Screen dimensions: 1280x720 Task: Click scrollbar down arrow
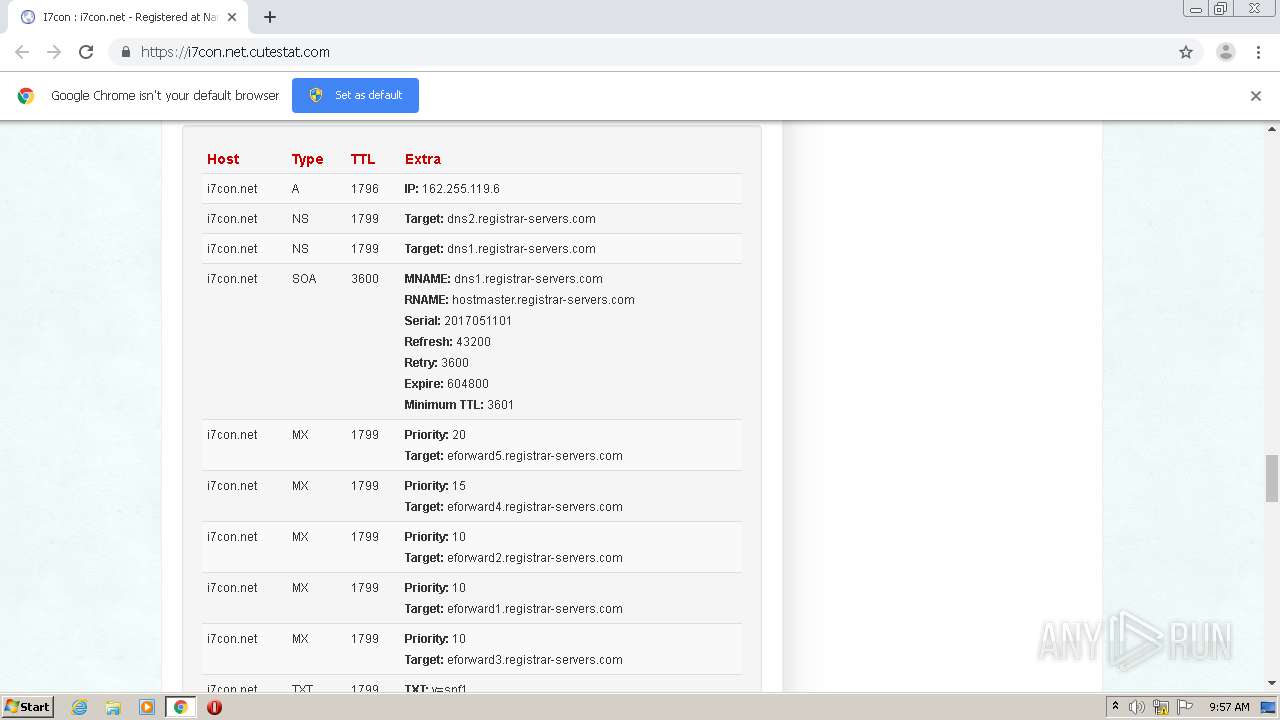coord(1272,683)
